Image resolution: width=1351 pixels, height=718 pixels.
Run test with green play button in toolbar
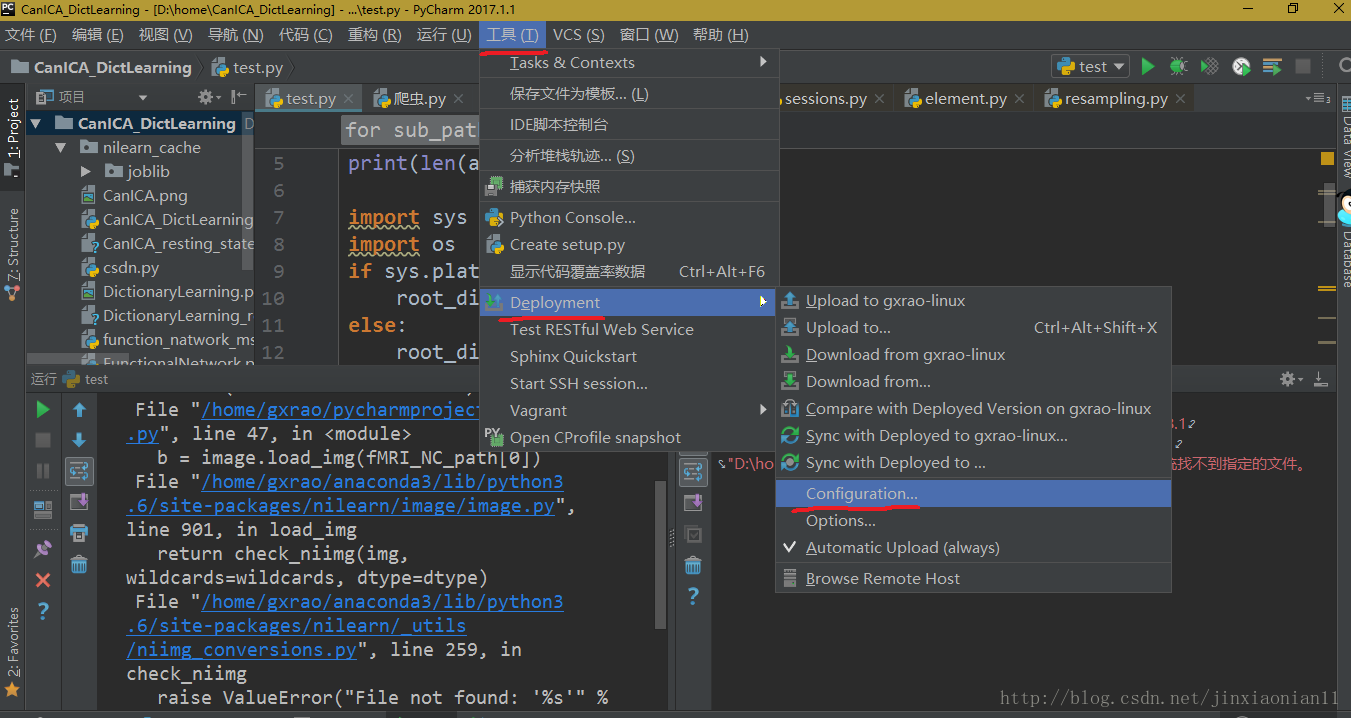point(1148,66)
